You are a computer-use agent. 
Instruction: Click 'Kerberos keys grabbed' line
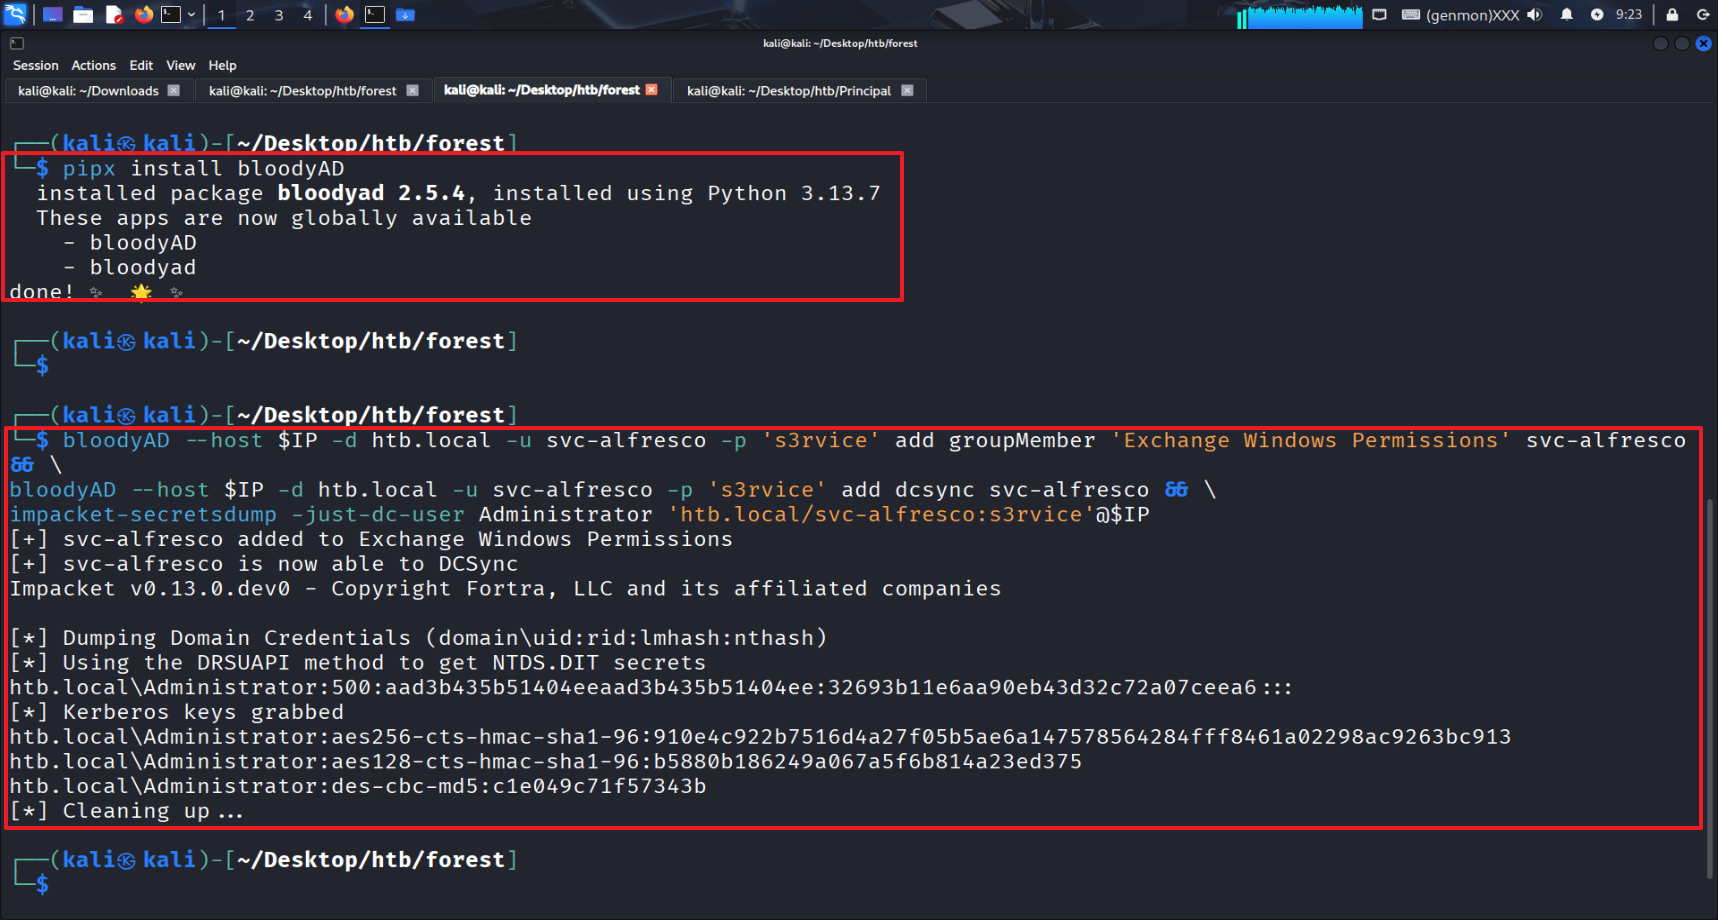tap(177, 712)
